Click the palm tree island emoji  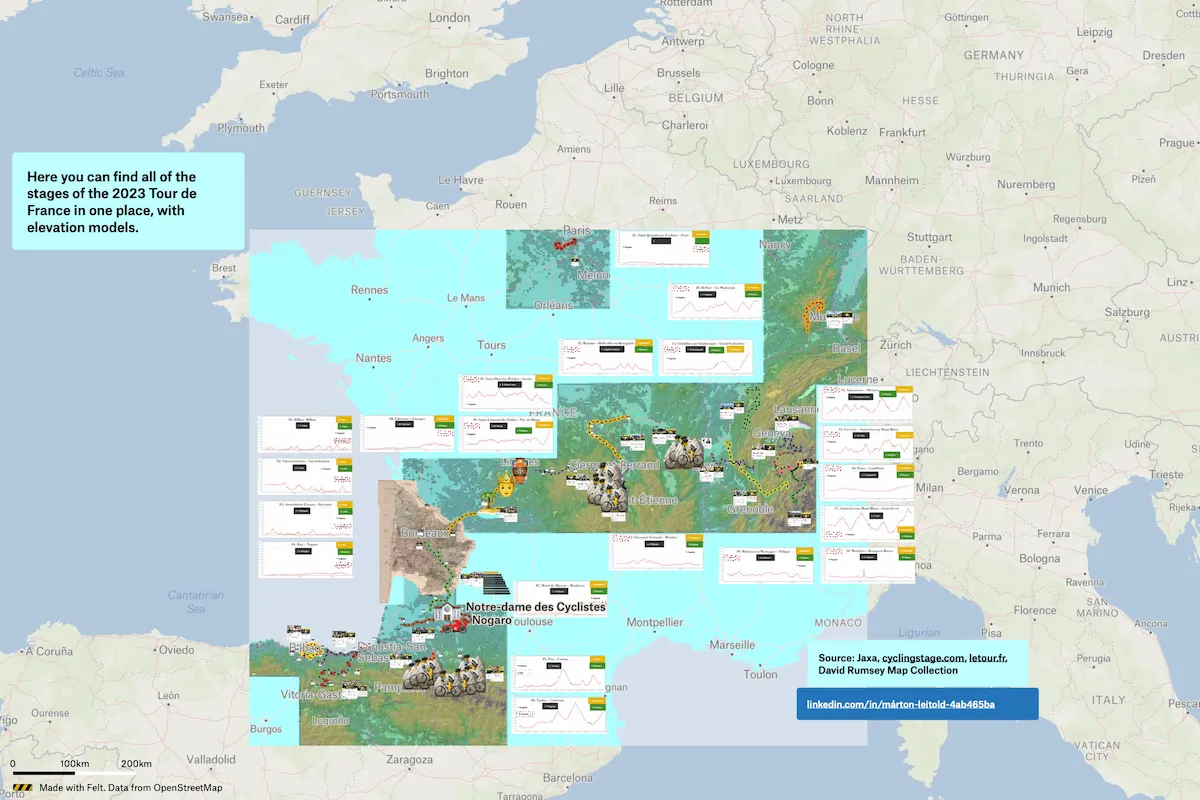coord(489,505)
